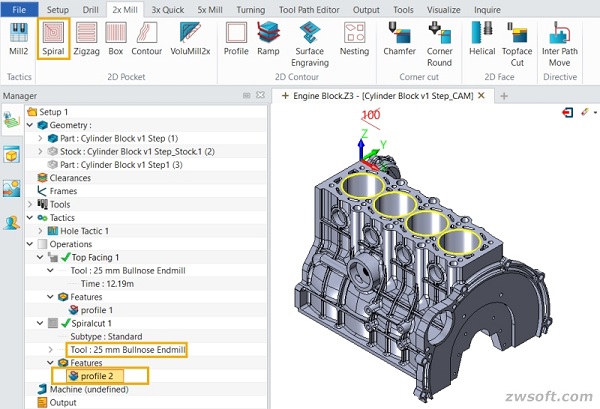Screen dimensions: 600x409
Task: Collapse the Features node under Top Facing 1
Action: click(51, 297)
